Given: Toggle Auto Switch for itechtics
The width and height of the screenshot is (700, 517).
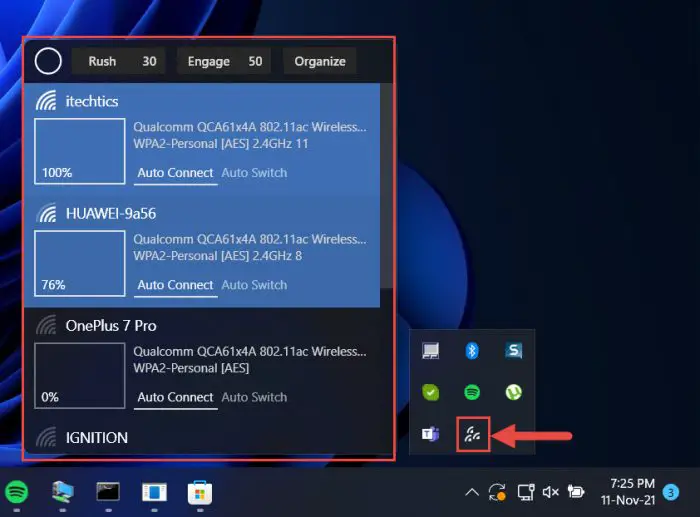Looking at the screenshot, I should click(x=254, y=173).
